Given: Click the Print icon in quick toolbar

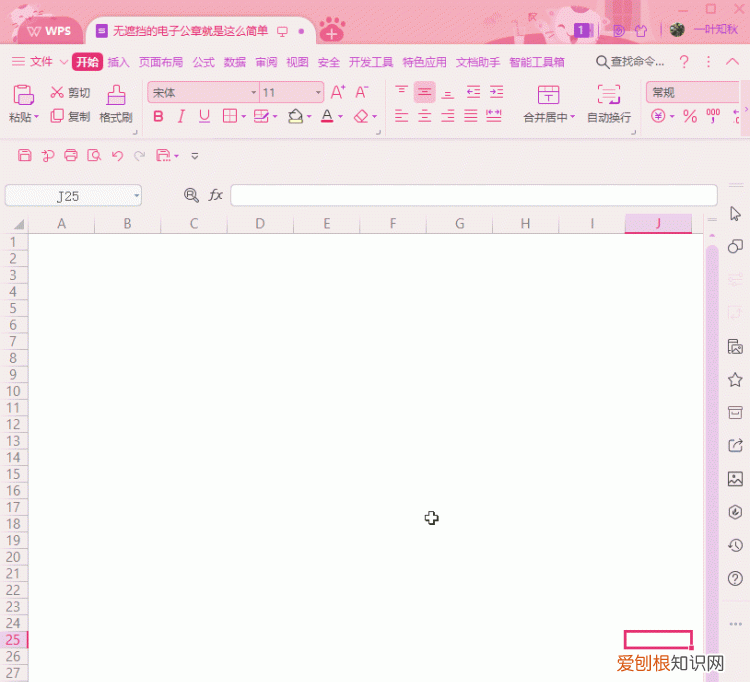Looking at the screenshot, I should 71,155.
